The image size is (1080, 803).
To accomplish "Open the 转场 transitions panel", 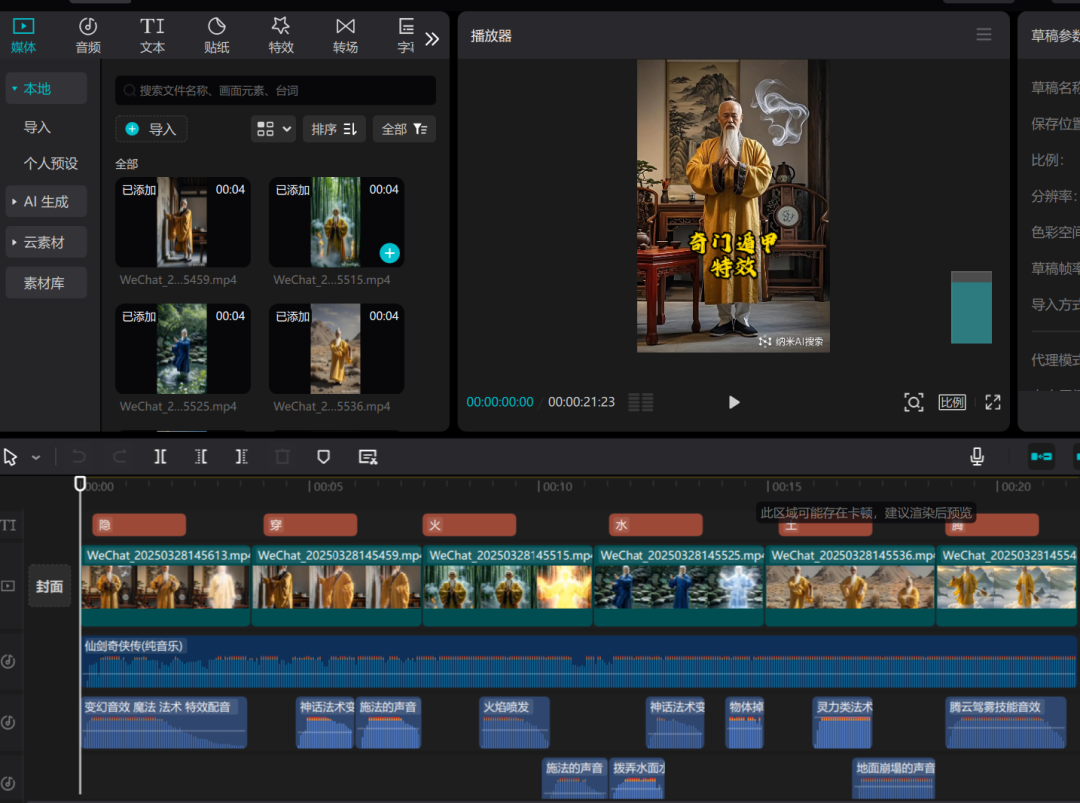I will coord(345,35).
